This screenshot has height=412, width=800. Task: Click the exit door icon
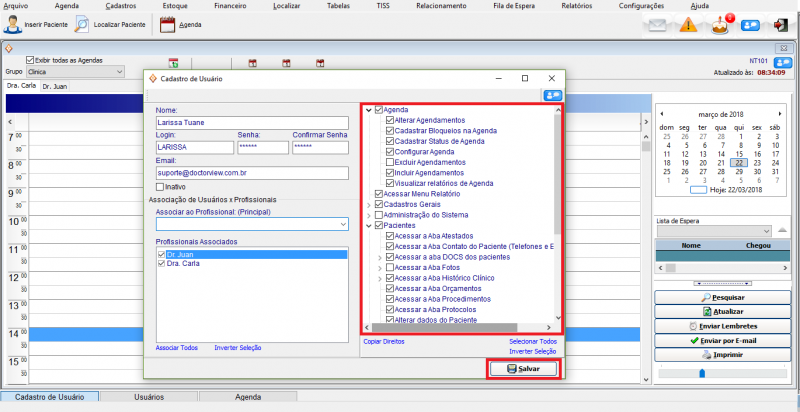tap(780, 25)
